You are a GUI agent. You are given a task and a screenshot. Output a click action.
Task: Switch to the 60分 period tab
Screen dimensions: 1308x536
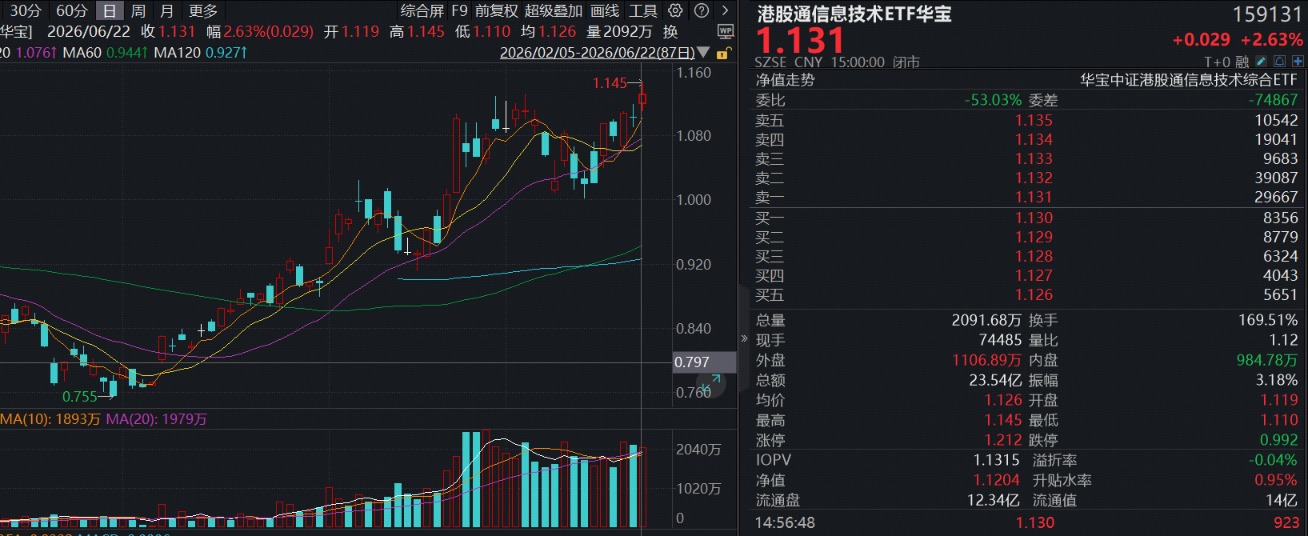[x=72, y=11]
